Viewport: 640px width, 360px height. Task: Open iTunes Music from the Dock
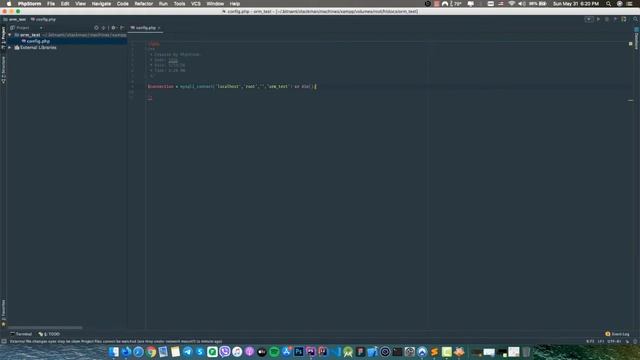pos(237,351)
